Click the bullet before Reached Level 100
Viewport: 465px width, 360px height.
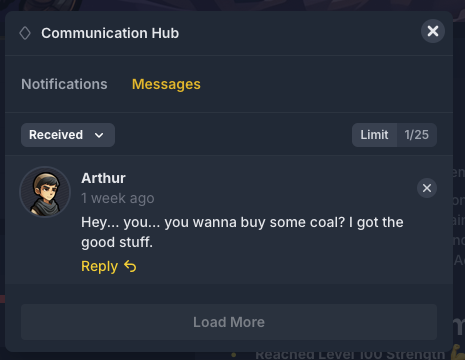pos(234,355)
